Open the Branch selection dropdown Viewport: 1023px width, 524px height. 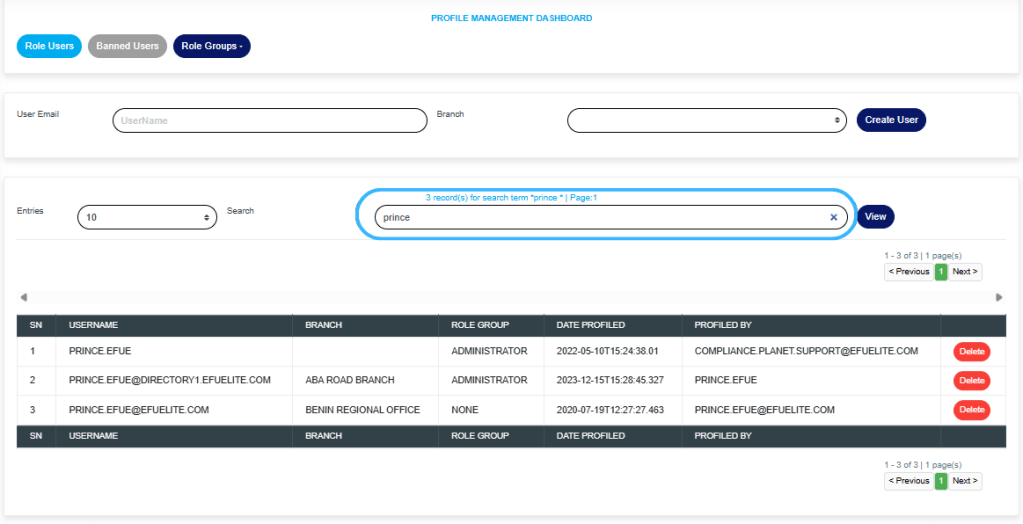[x=707, y=120]
